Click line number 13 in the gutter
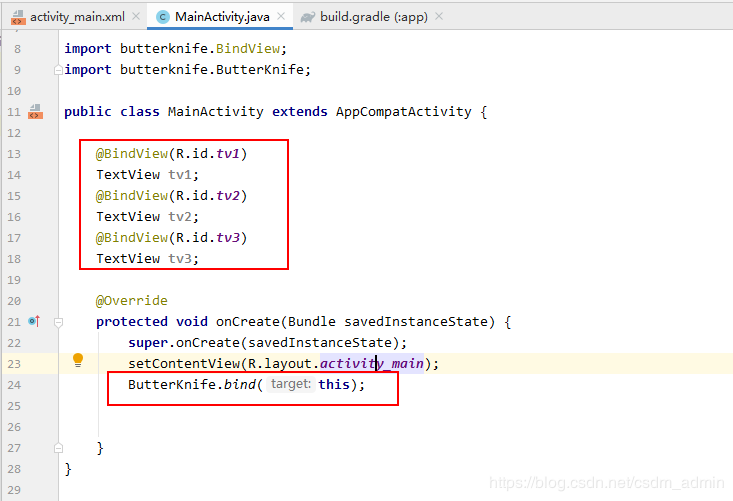 pyautogui.click(x=14, y=154)
